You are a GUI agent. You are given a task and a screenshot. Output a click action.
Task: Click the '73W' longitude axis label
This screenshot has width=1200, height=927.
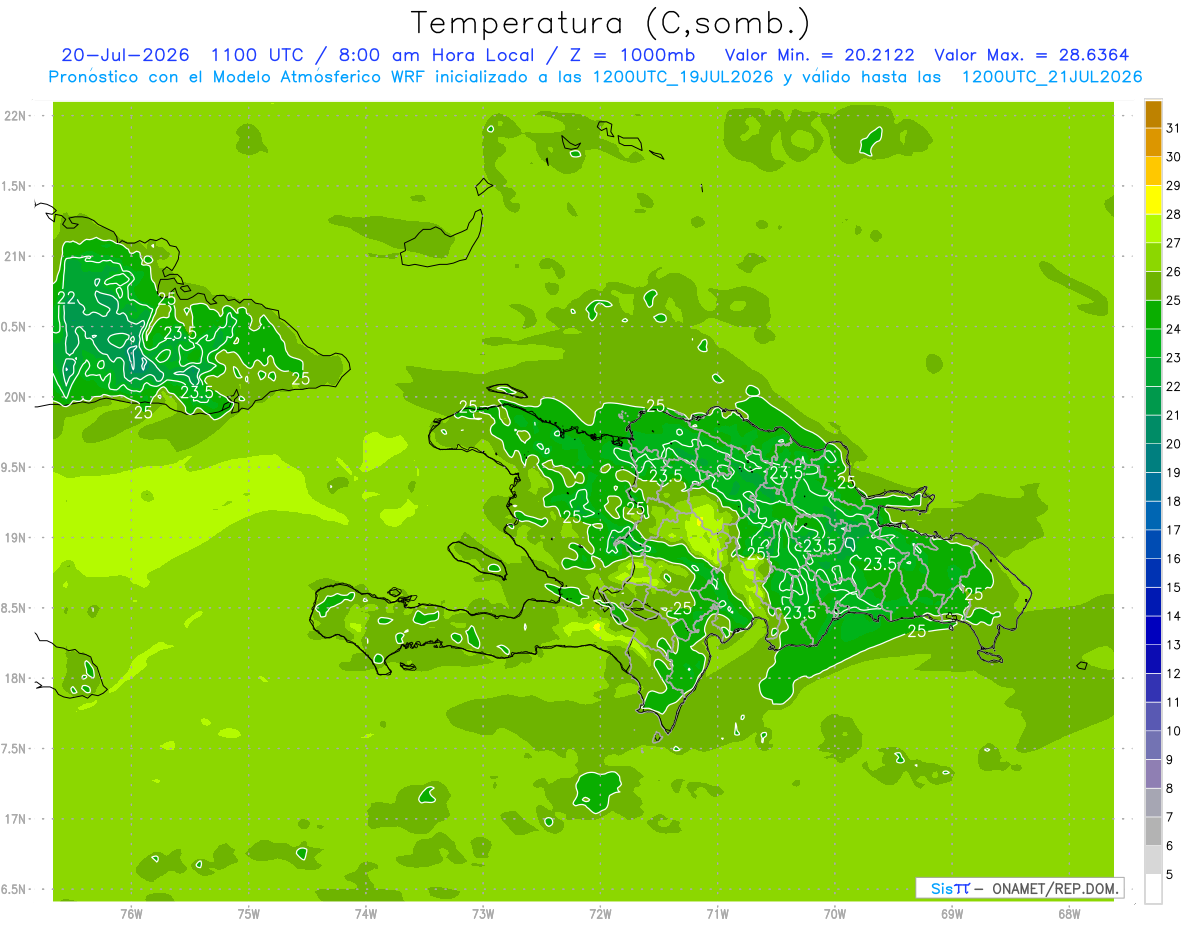coord(483,914)
